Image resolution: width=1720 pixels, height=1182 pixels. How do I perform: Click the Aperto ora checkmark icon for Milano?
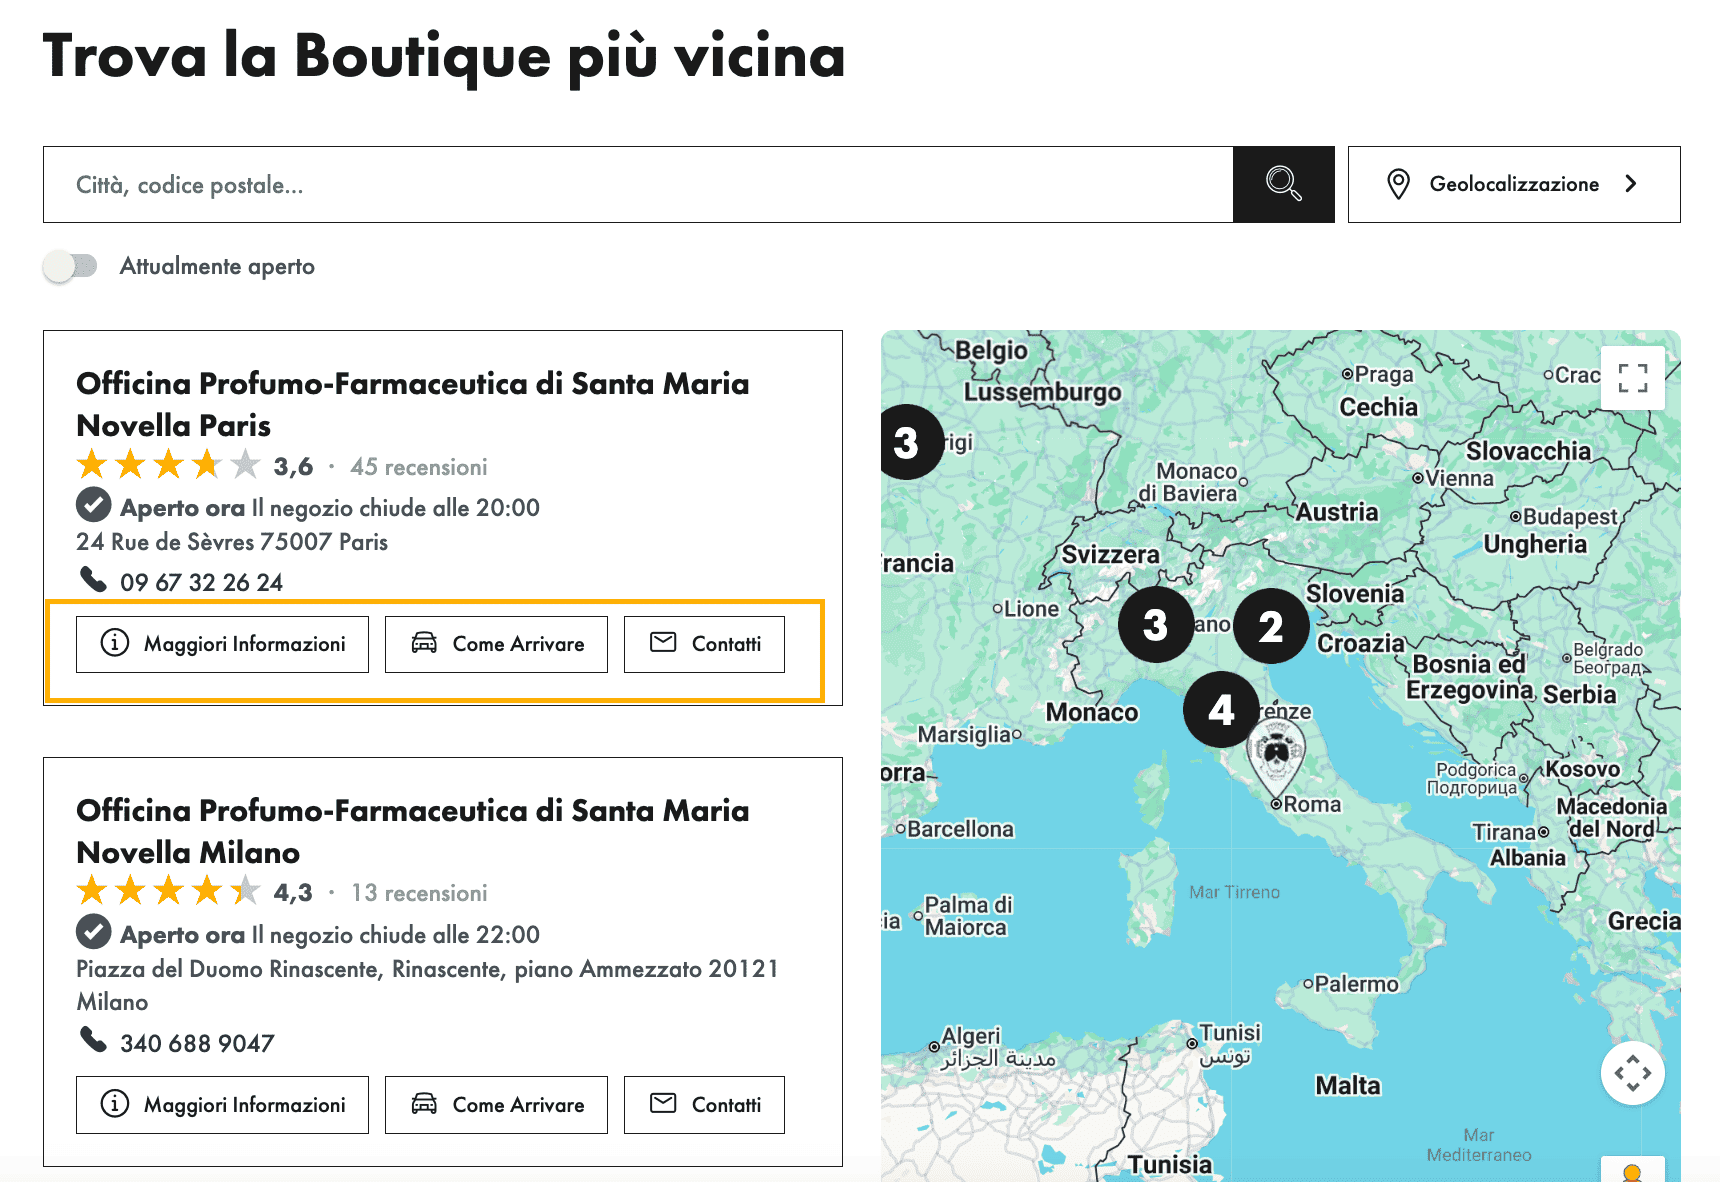pos(93,931)
